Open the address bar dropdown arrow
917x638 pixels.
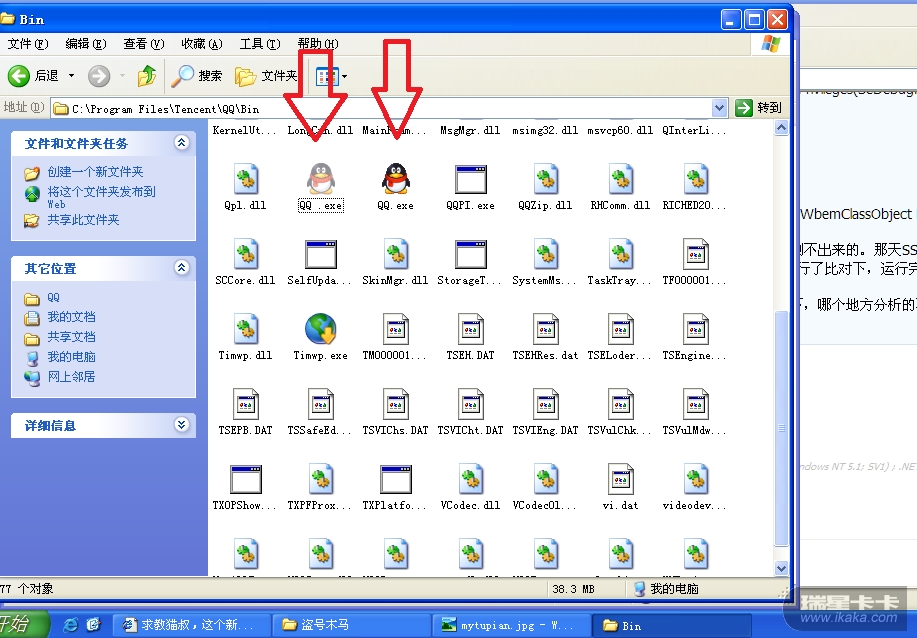click(x=719, y=108)
